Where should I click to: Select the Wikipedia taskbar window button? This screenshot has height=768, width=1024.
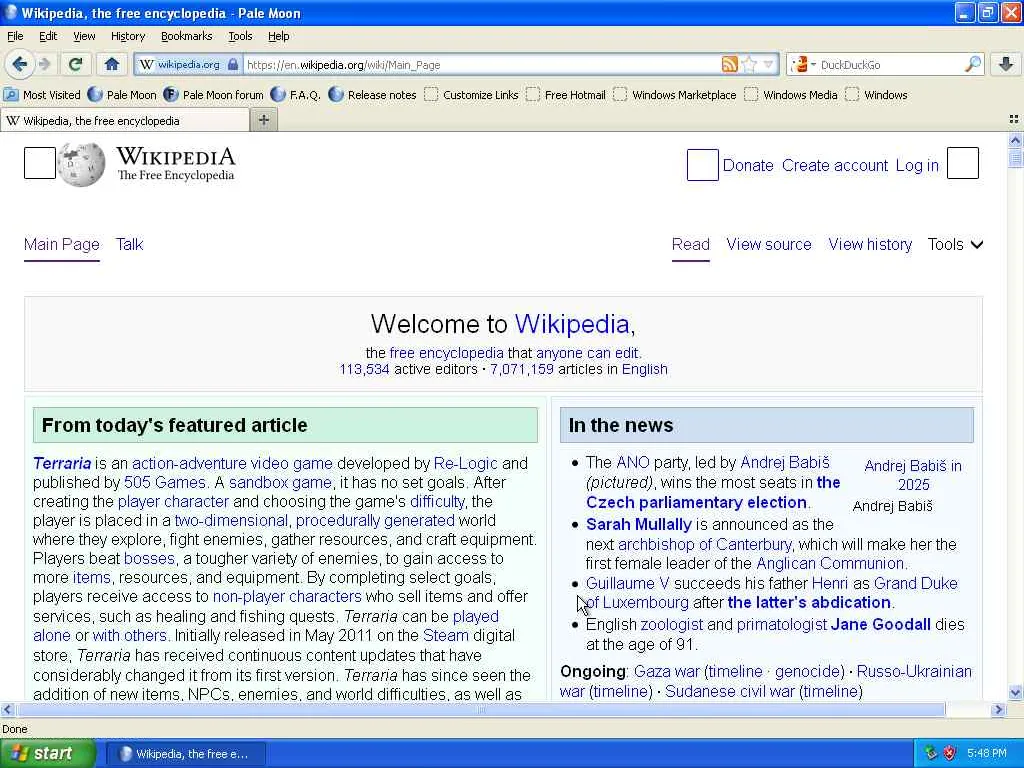185,754
